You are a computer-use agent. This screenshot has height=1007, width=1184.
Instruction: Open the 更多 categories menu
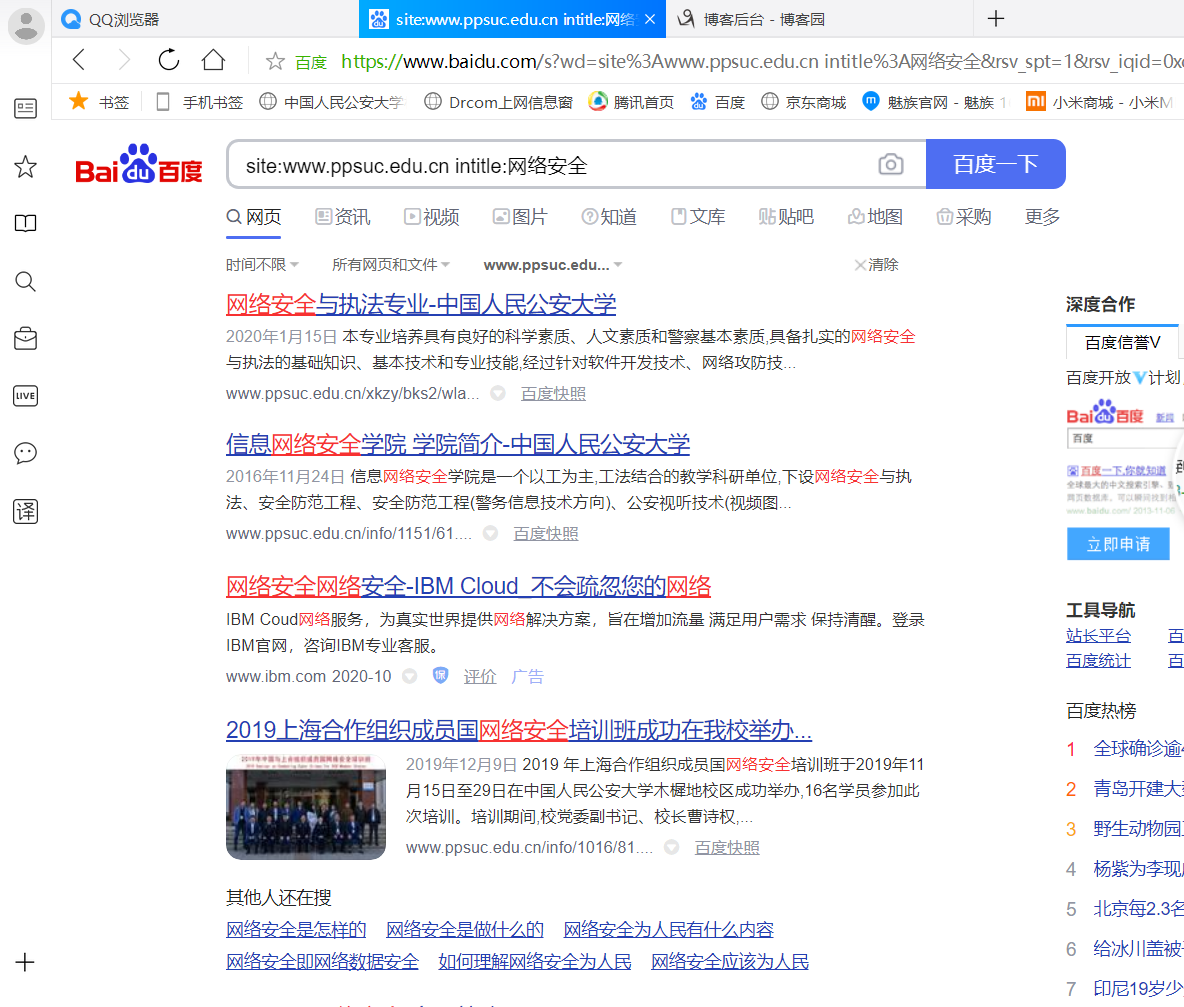point(1042,217)
